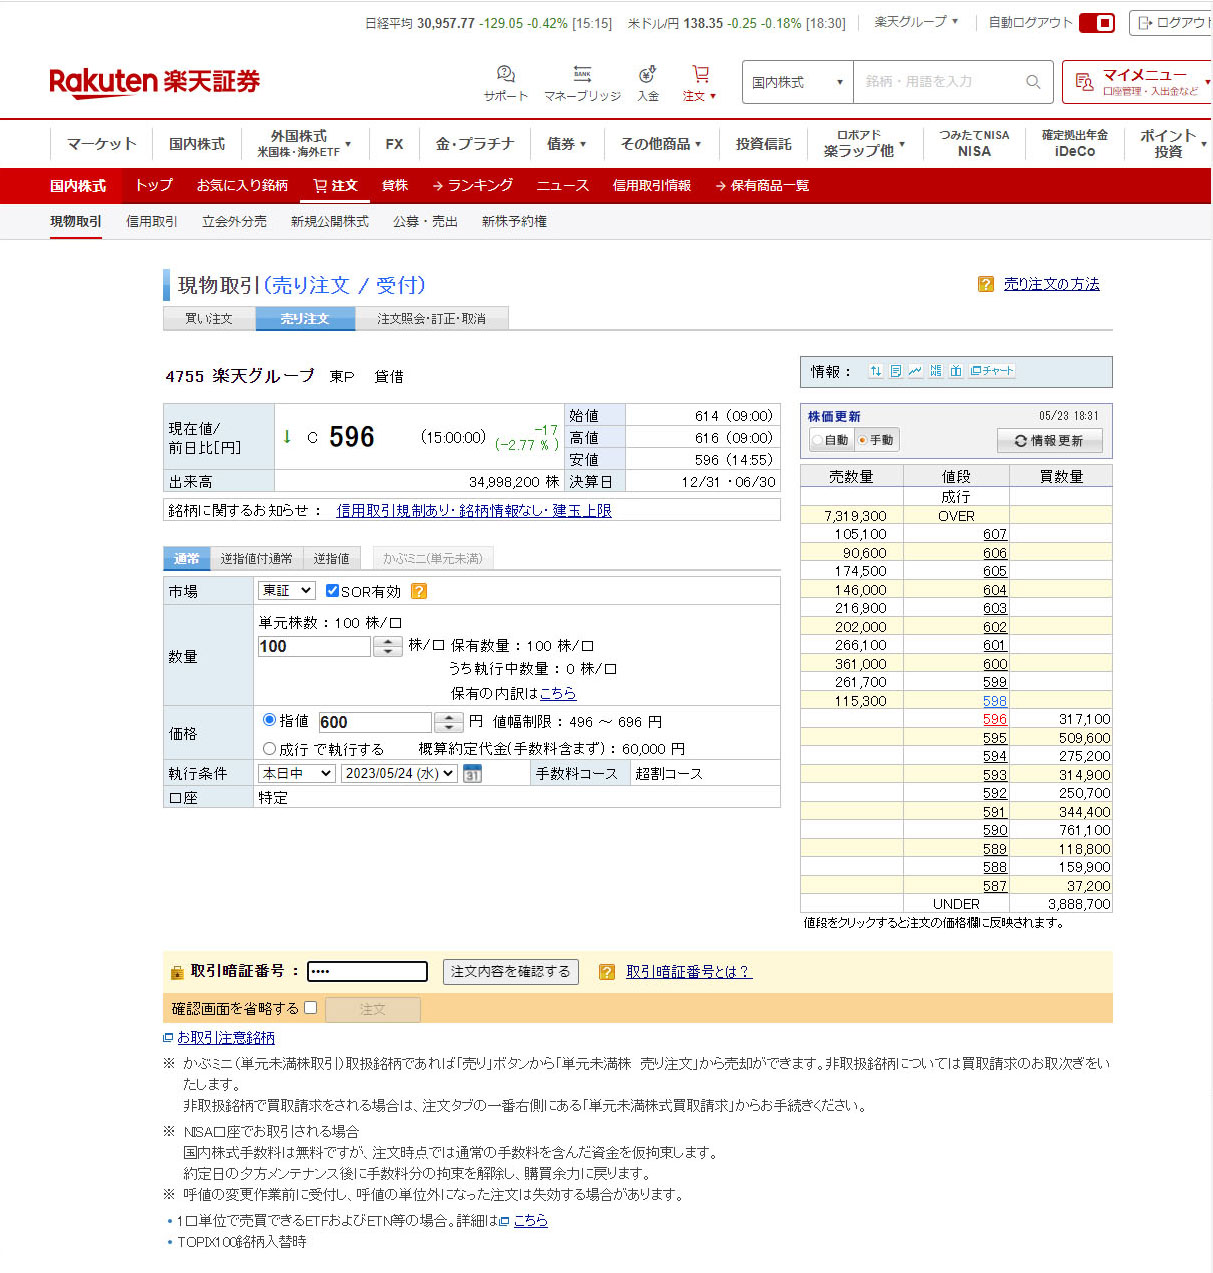Screen dimensions: 1213x1273
Task: Open the 入金 deposit icon
Action: click(648, 76)
